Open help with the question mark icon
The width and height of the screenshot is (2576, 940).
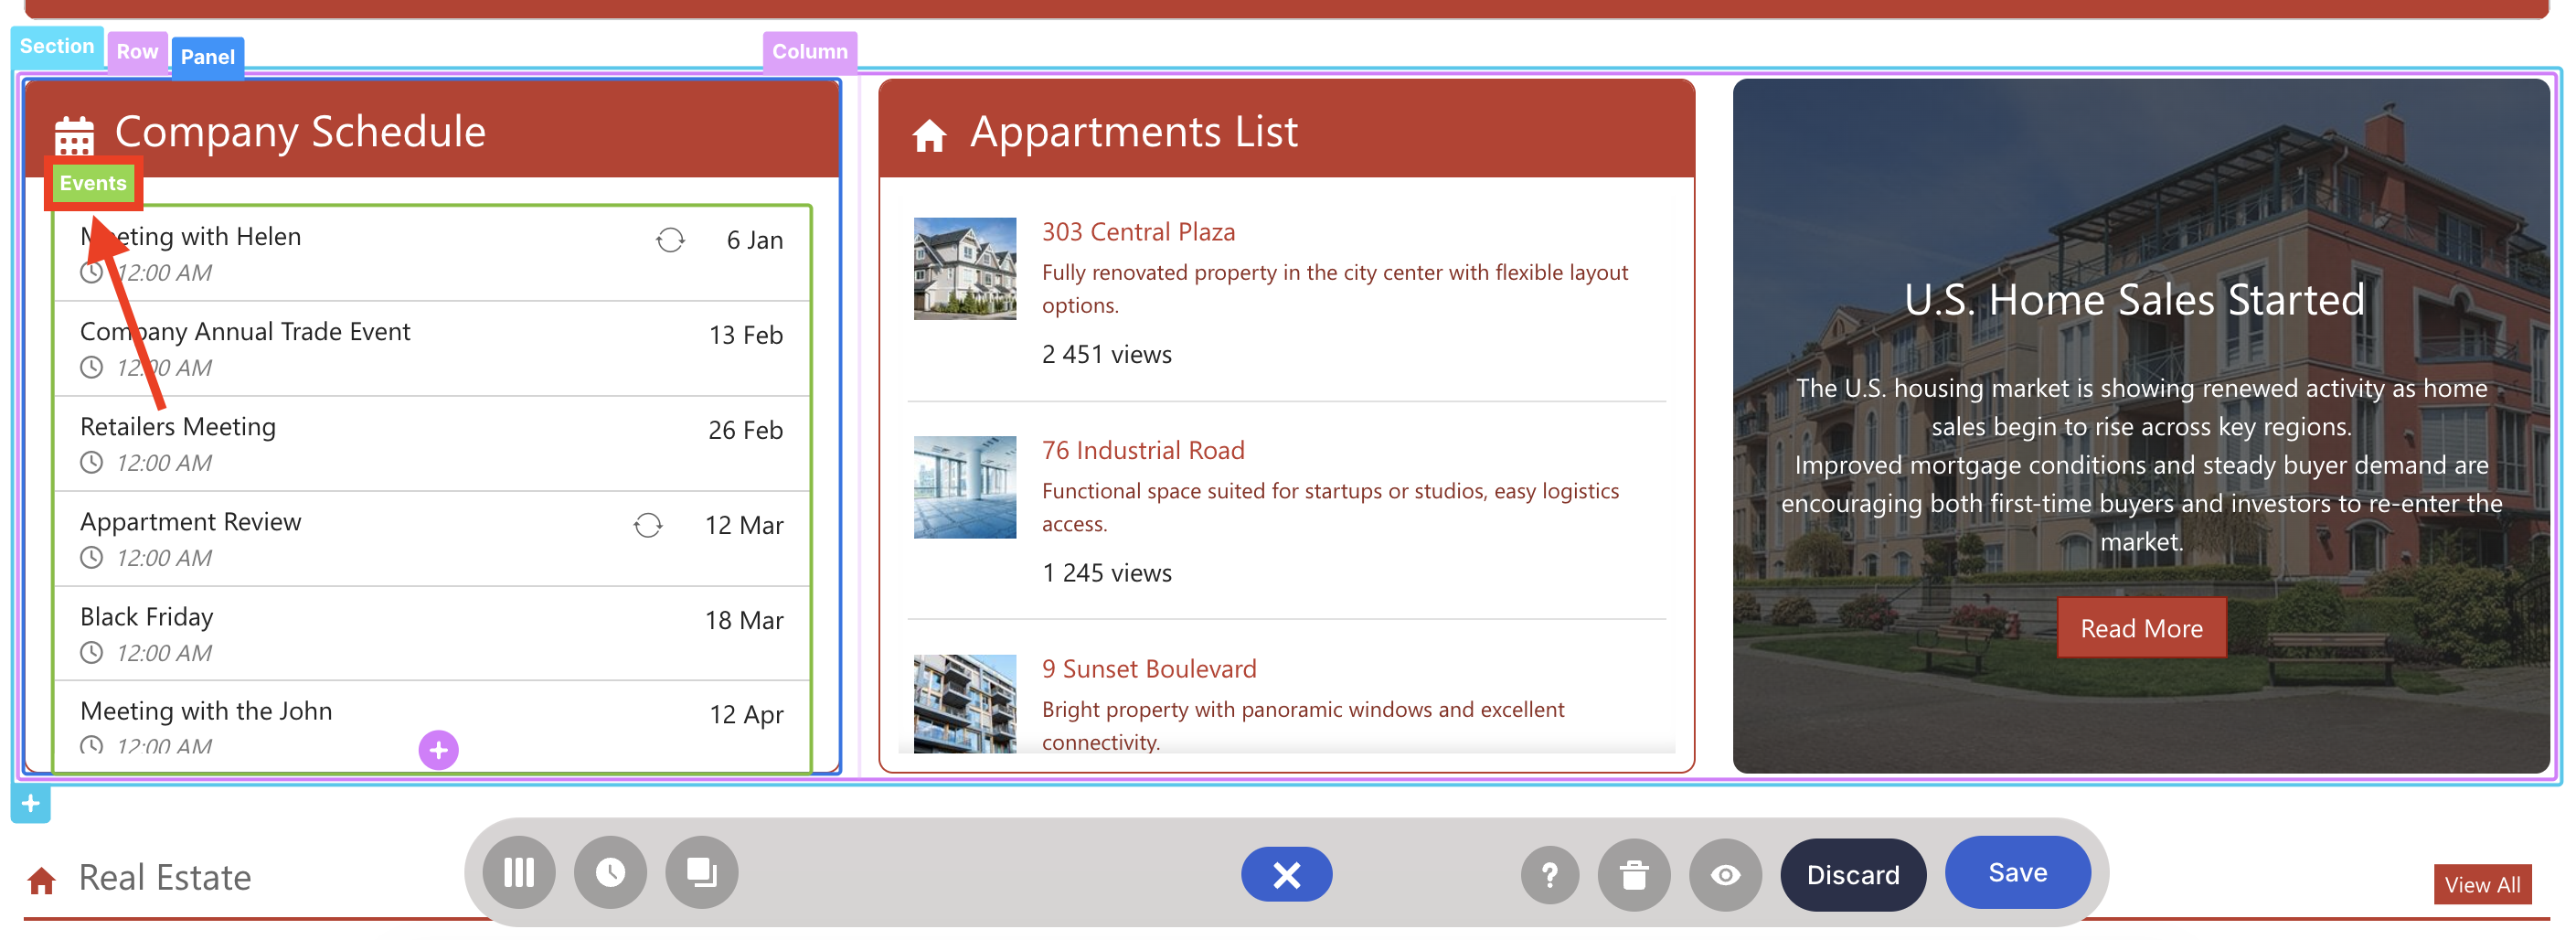click(x=1549, y=874)
